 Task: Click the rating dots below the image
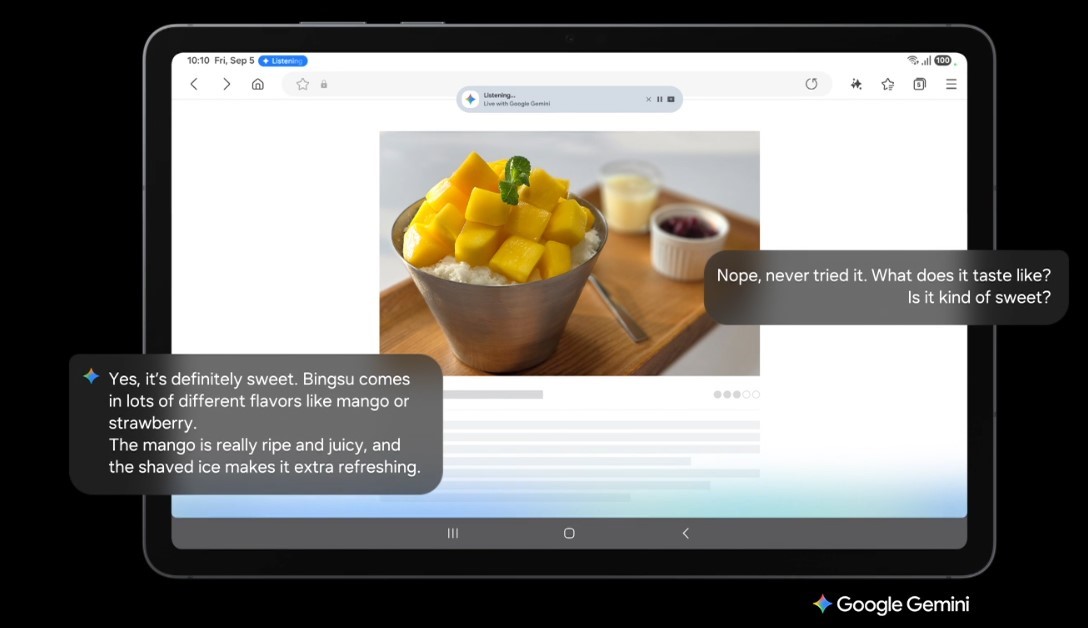(736, 395)
